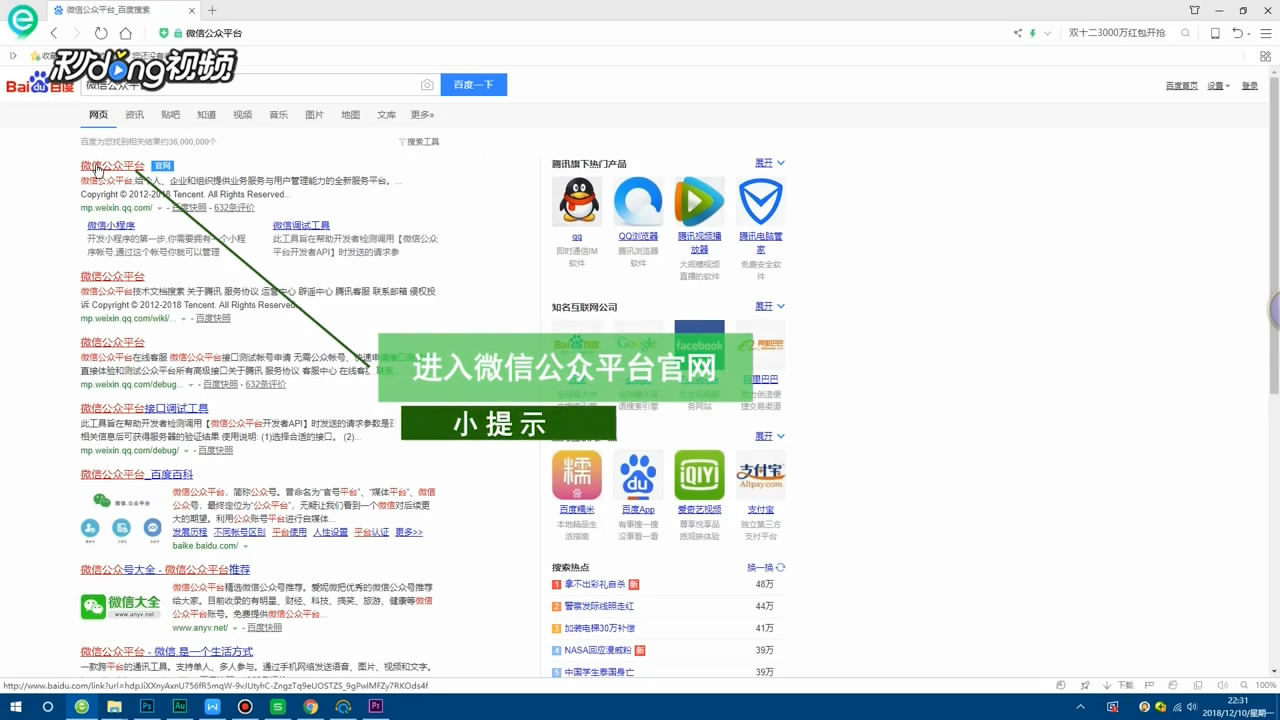Switch to the 地图 tab
Viewport: 1280px width, 720px height.
tap(350, 115)
